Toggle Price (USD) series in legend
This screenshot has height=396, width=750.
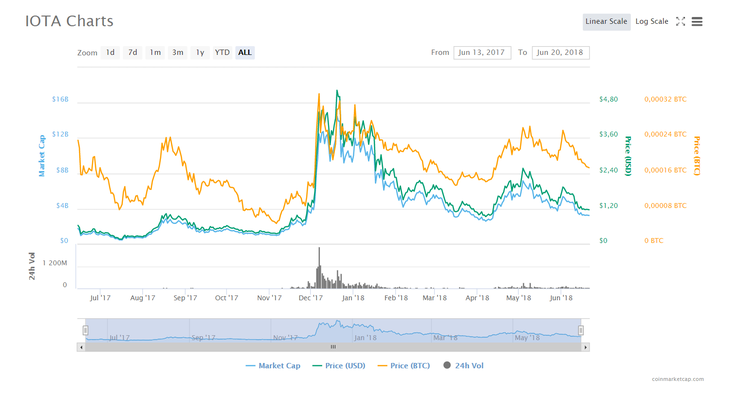(x=339, y=366)
